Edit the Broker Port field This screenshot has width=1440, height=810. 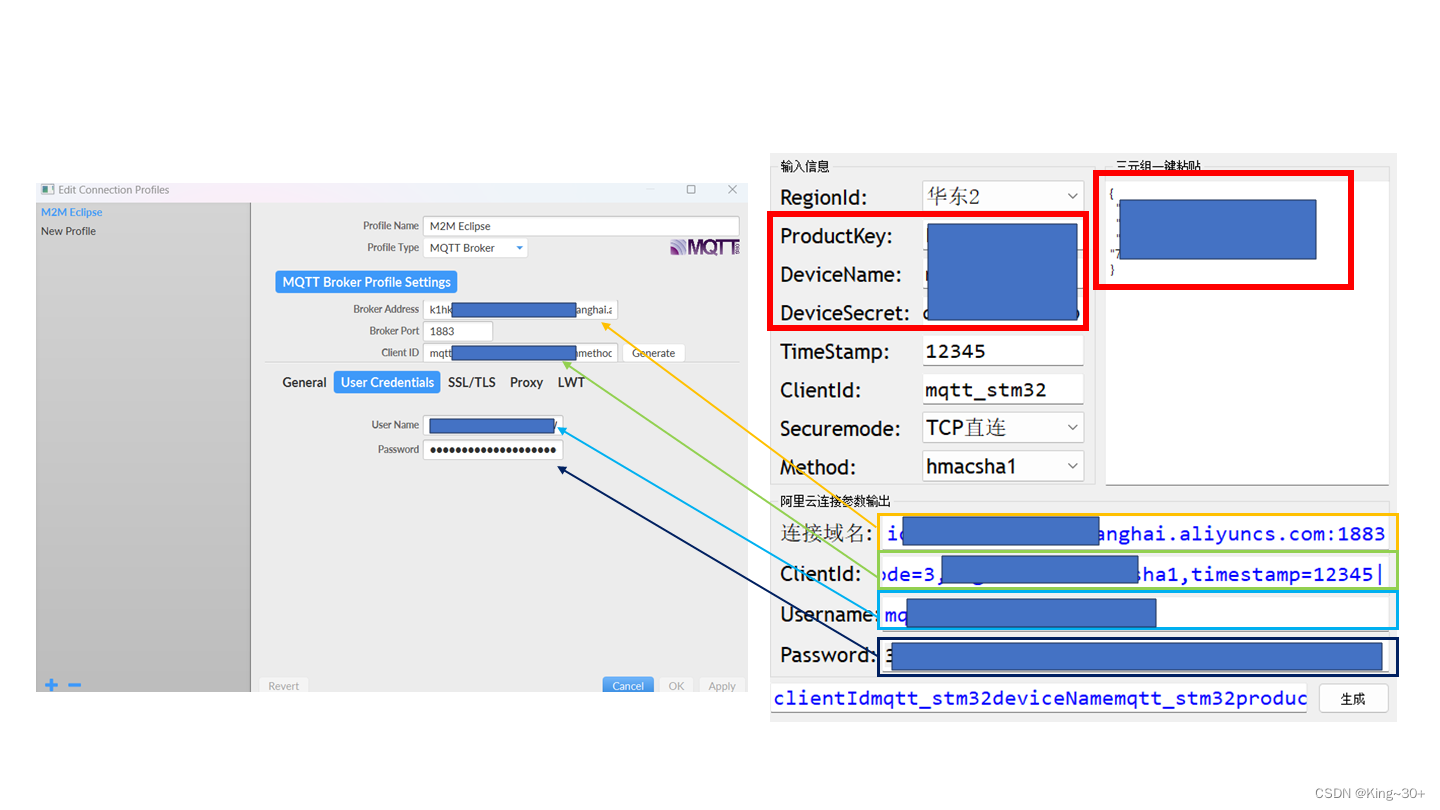pos(458,331)
